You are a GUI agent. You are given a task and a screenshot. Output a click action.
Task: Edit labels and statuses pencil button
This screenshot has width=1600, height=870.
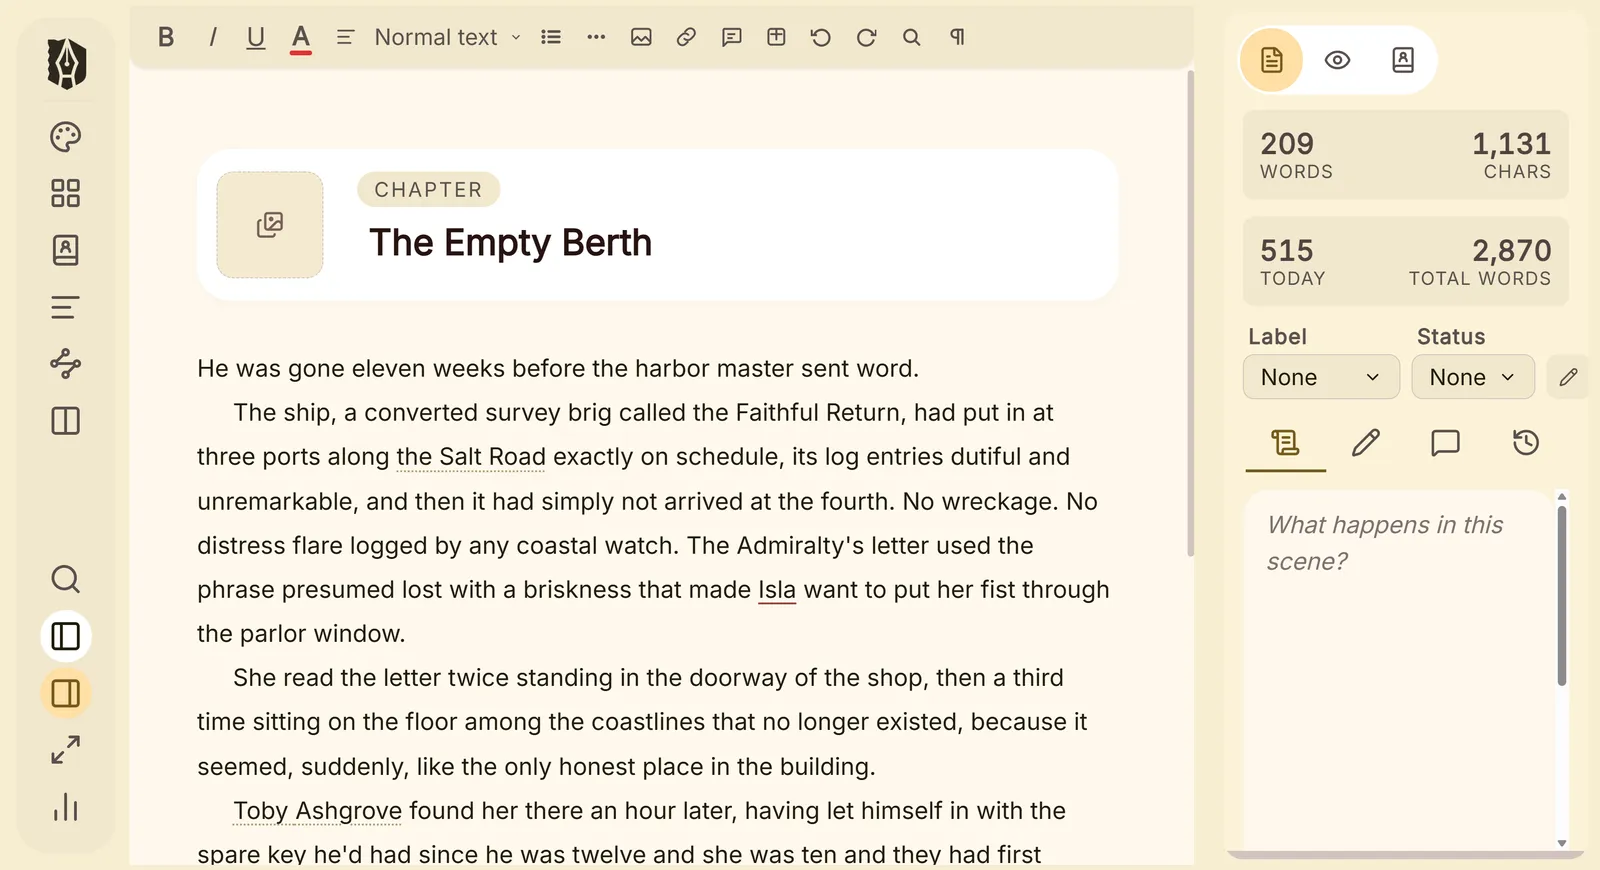pos(1568,377)
